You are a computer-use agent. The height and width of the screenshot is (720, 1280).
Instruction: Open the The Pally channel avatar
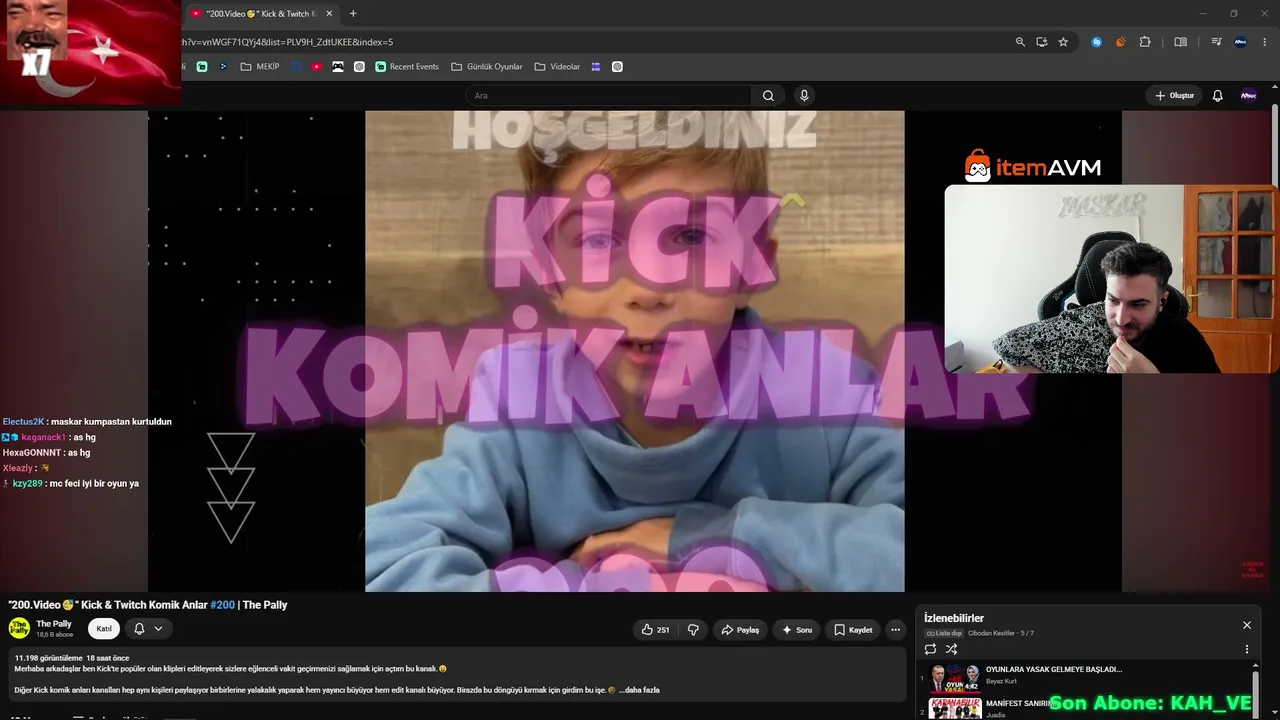click(x=19, y=628)
